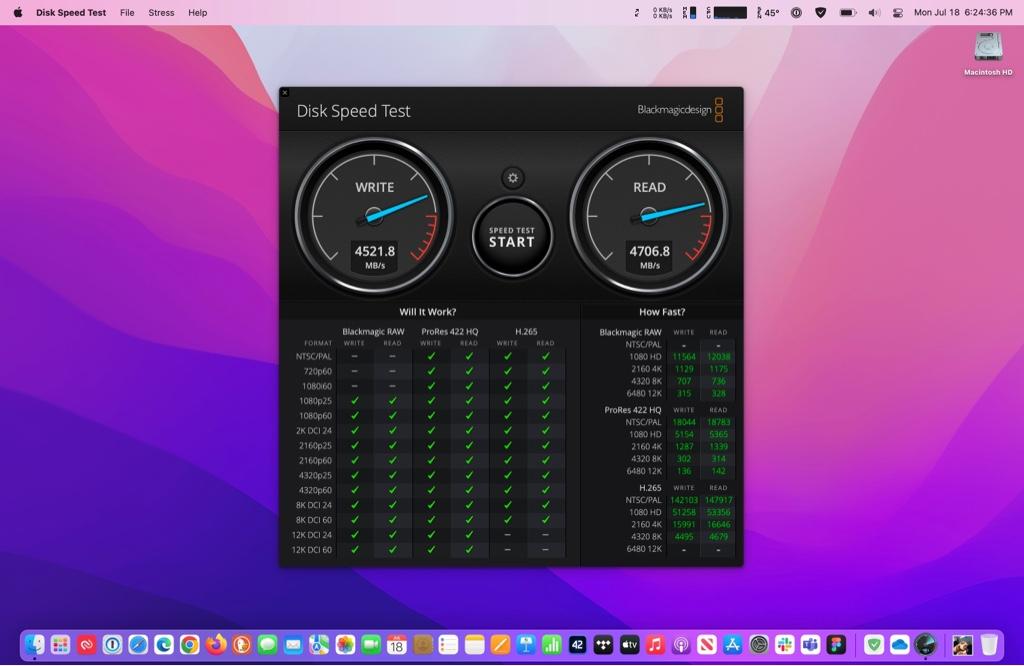Open Maps from the dock
The image size is (1024, 666).
(x=319, y=645)
